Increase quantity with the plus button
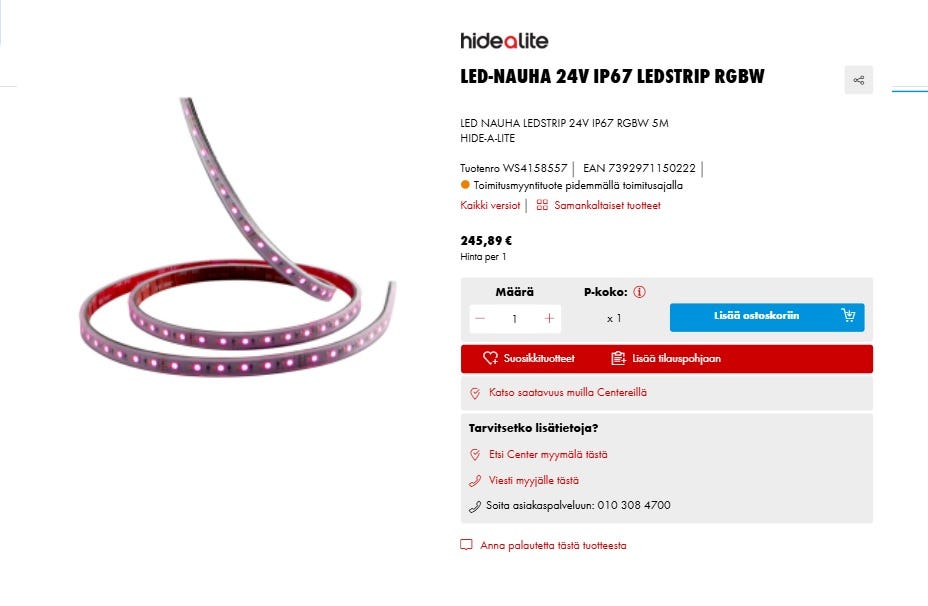 tap(549, 318)
